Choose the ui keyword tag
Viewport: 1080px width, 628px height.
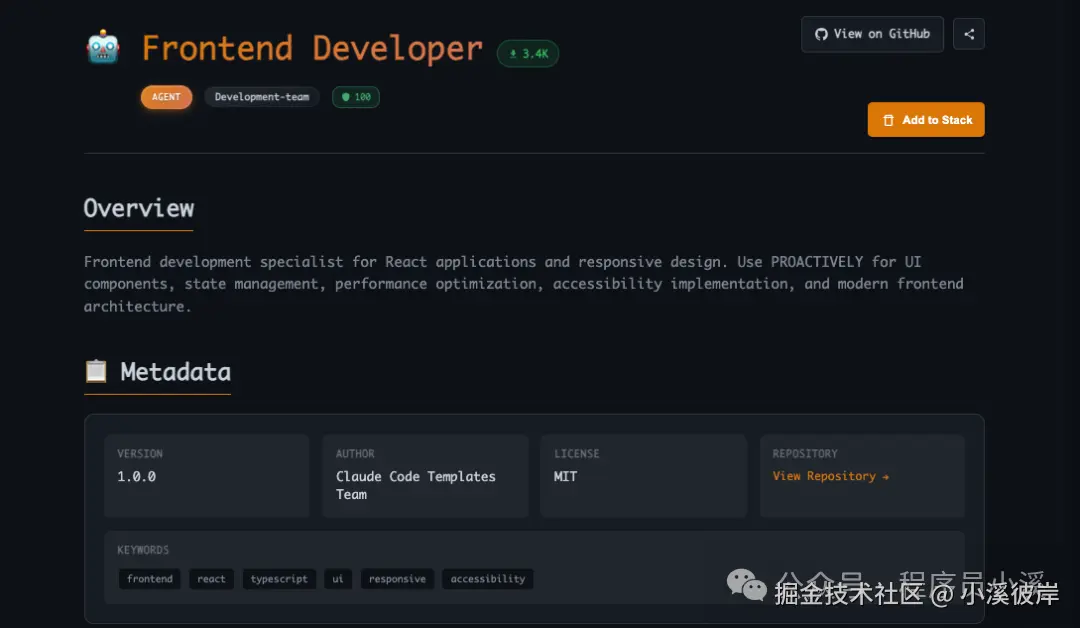pos(338,579)
